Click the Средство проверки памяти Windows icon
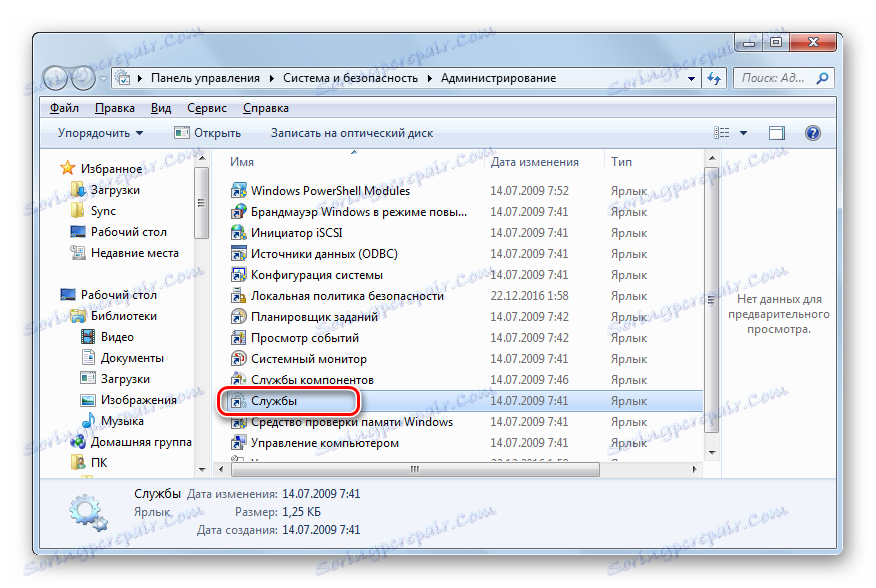876x588 pixels. (239, 422)
